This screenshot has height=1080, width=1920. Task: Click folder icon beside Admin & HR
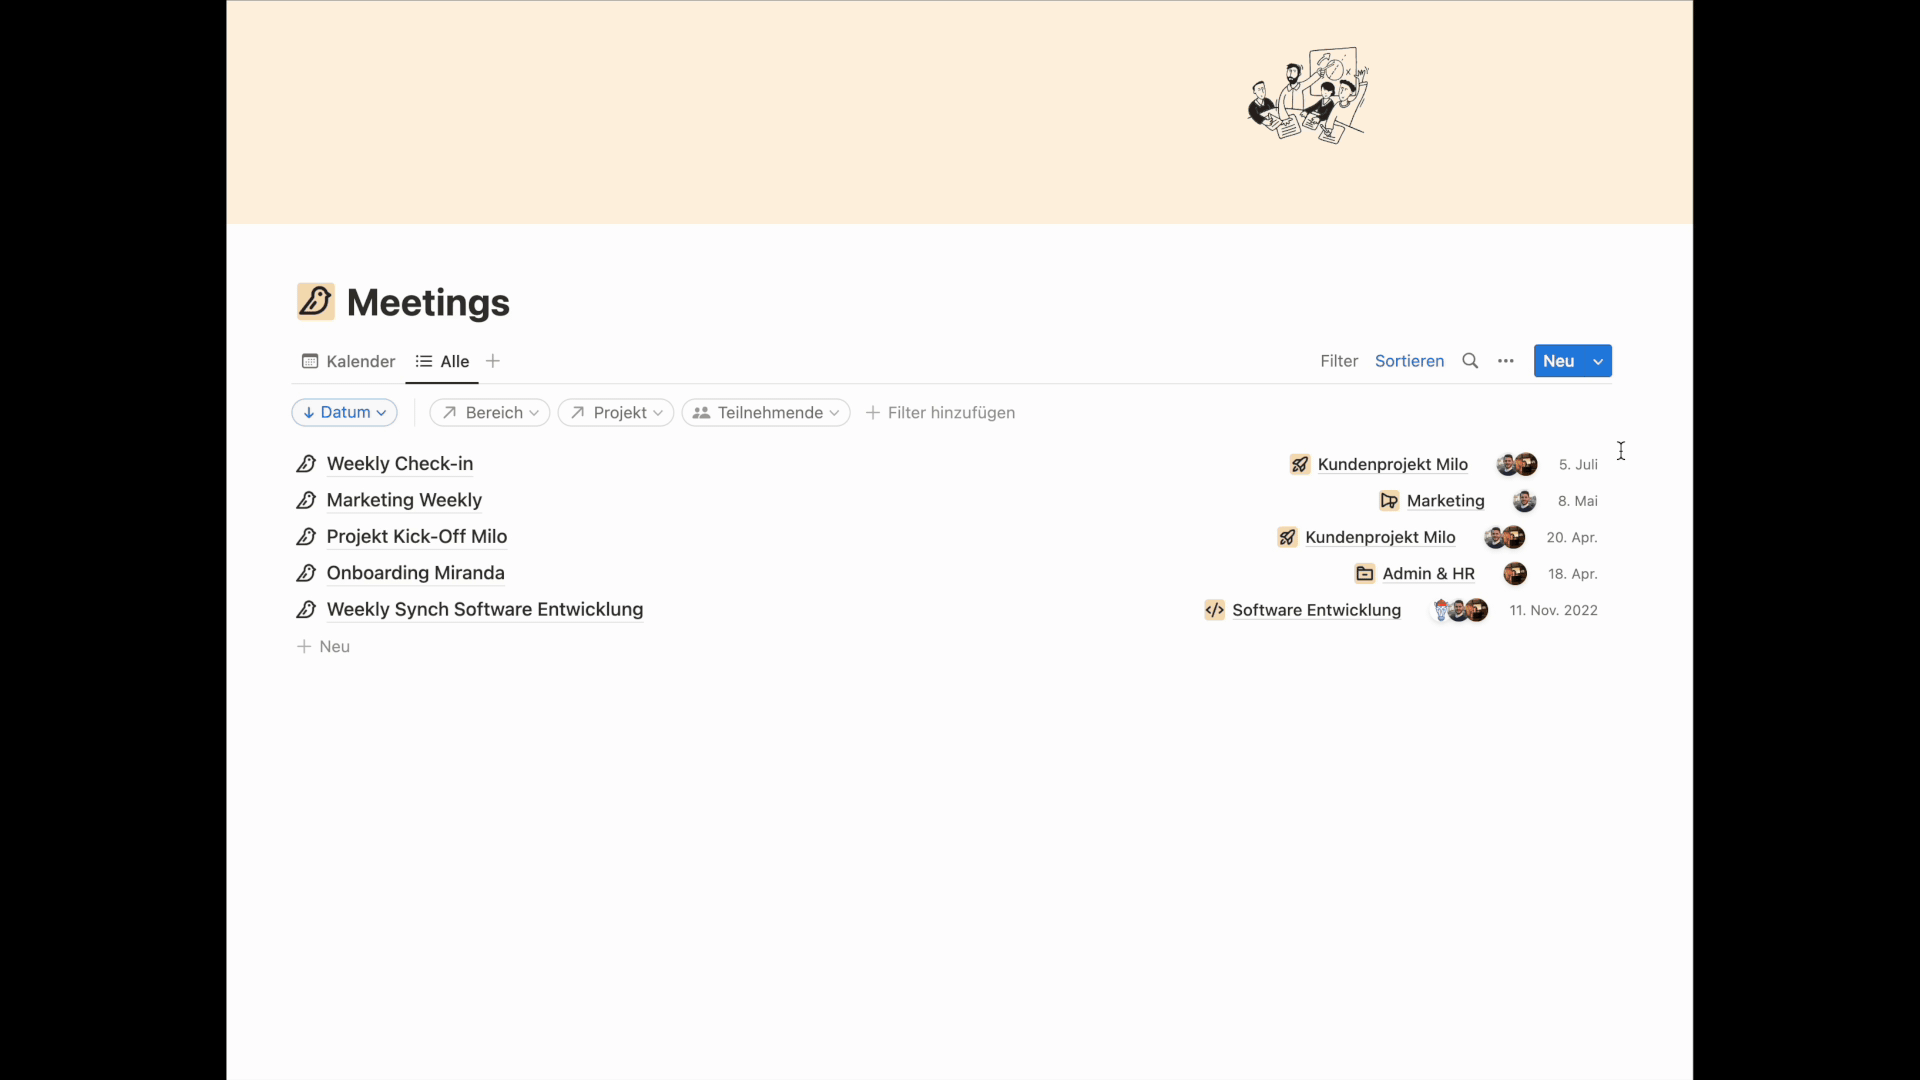pyautogui.click(x=1364, y=574)
